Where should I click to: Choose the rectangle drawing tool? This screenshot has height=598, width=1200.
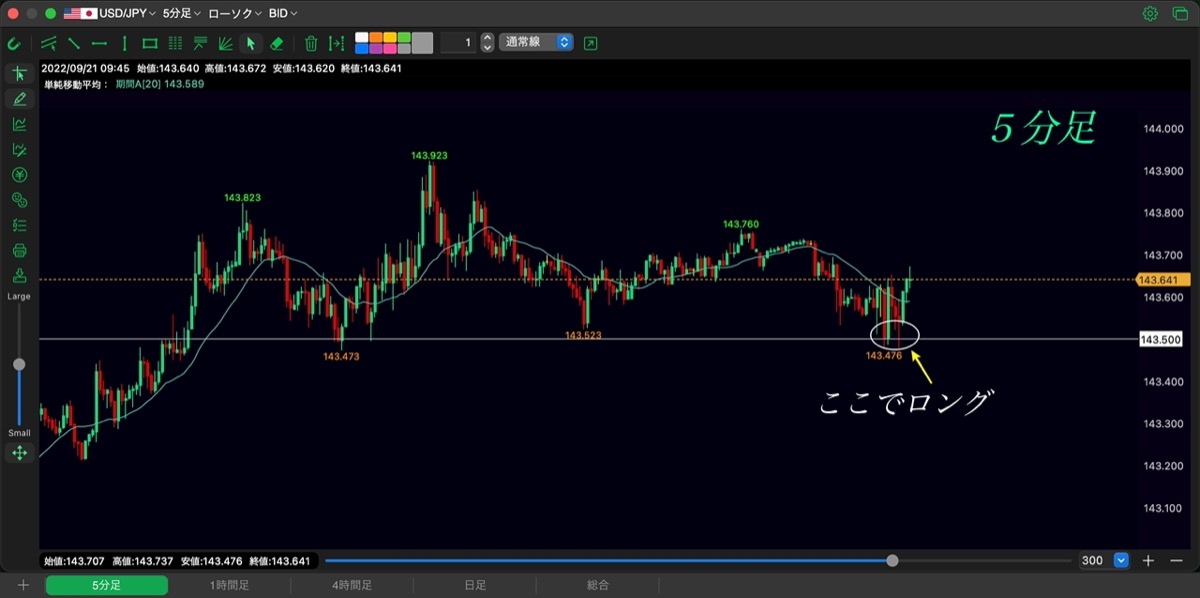[150, 43]
